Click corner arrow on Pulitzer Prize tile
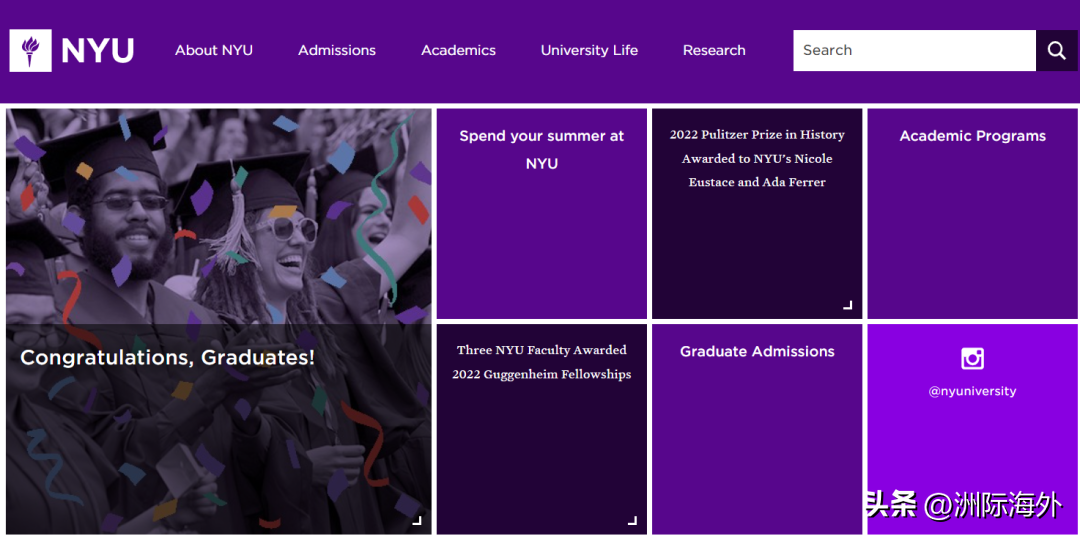This screenshot has height=536, width=1080. pyautogui.click(x=847, y=305)
